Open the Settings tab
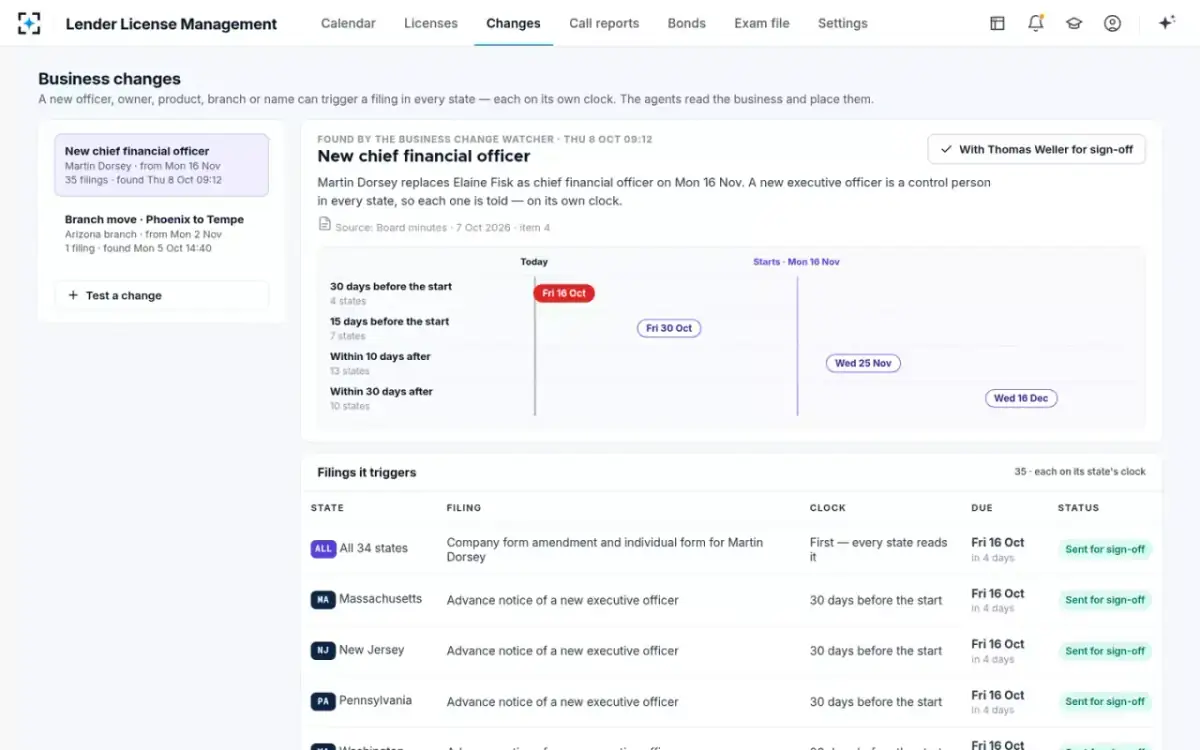This screenshot has width=1200, height=750. coord(843,23)
